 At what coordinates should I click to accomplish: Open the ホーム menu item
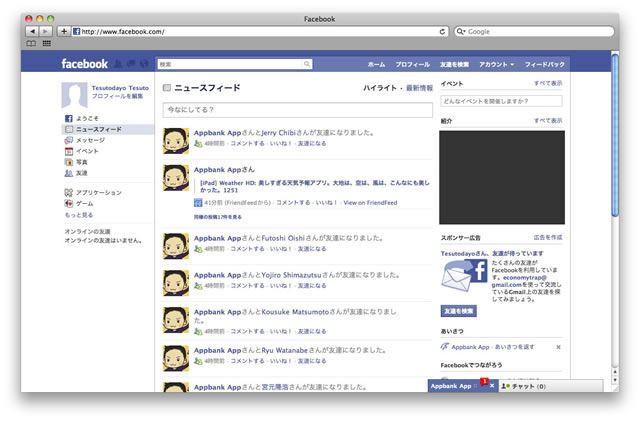(x=376, y=65)
